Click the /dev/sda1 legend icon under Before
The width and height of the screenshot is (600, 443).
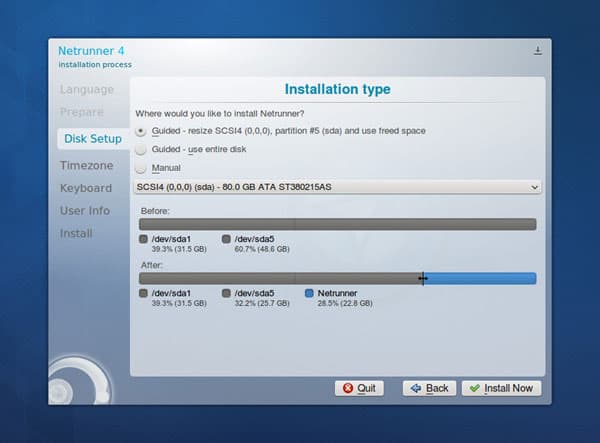145,239
